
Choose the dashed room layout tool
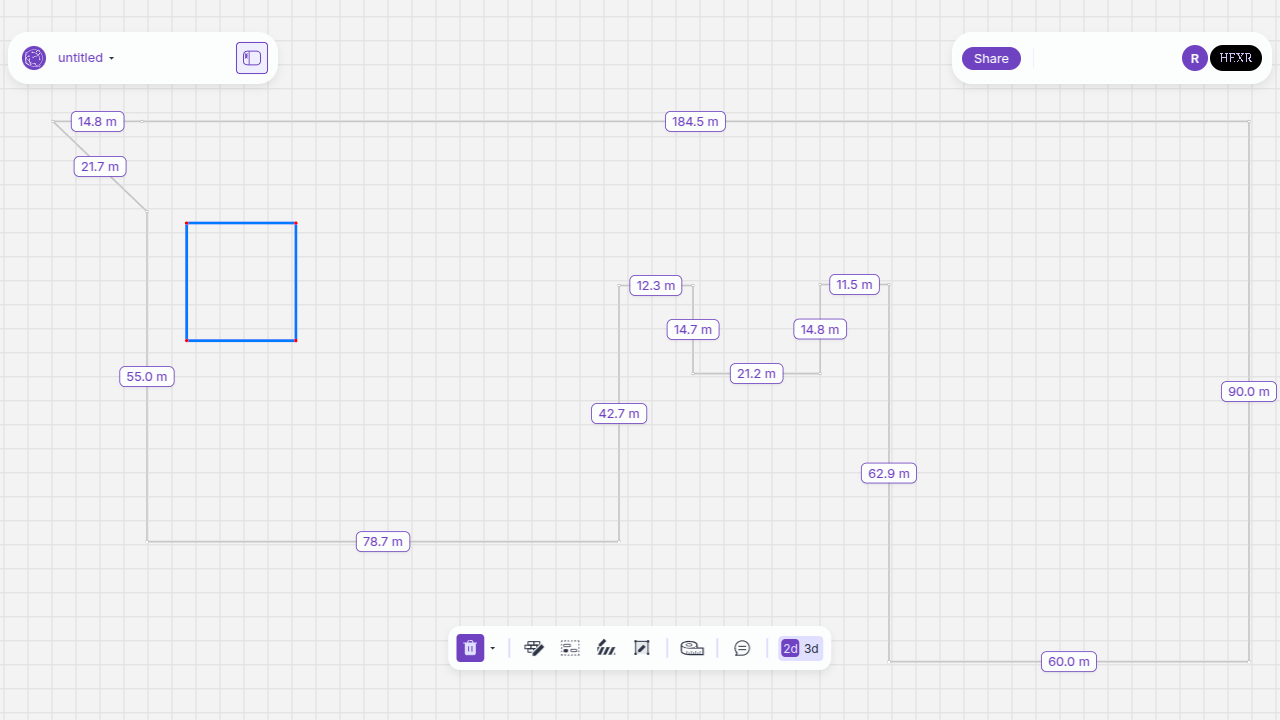pyautogui.click(x=570, y=648)
